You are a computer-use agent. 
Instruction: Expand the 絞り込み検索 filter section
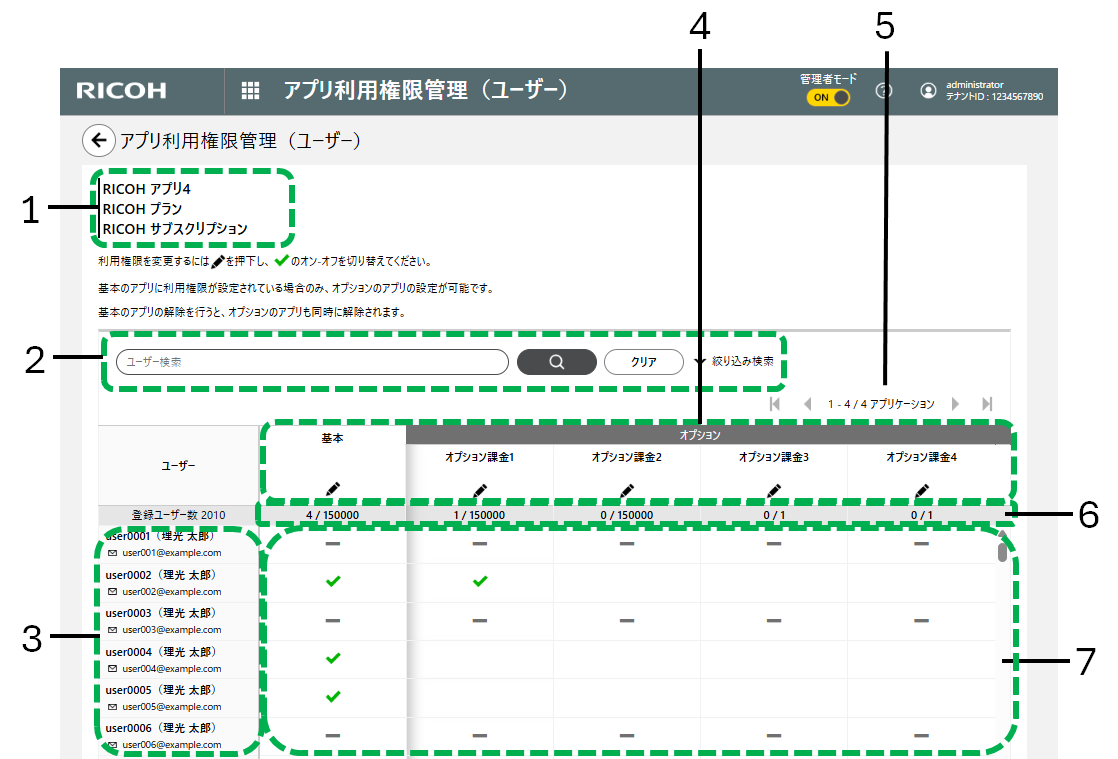point(740,361)
